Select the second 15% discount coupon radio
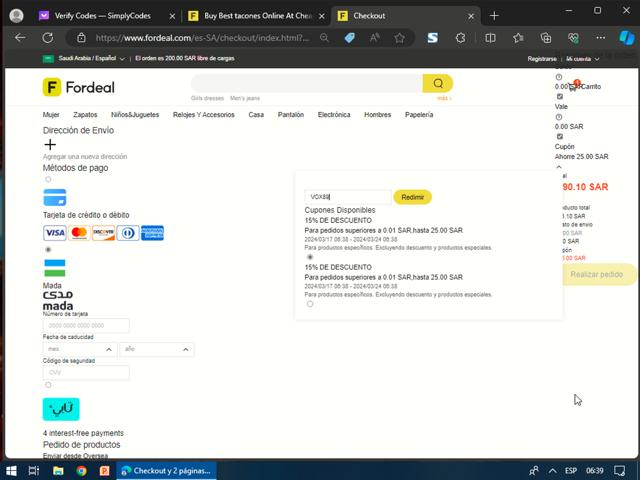This screenshot has height=480, width=640. tap(310, 304)
